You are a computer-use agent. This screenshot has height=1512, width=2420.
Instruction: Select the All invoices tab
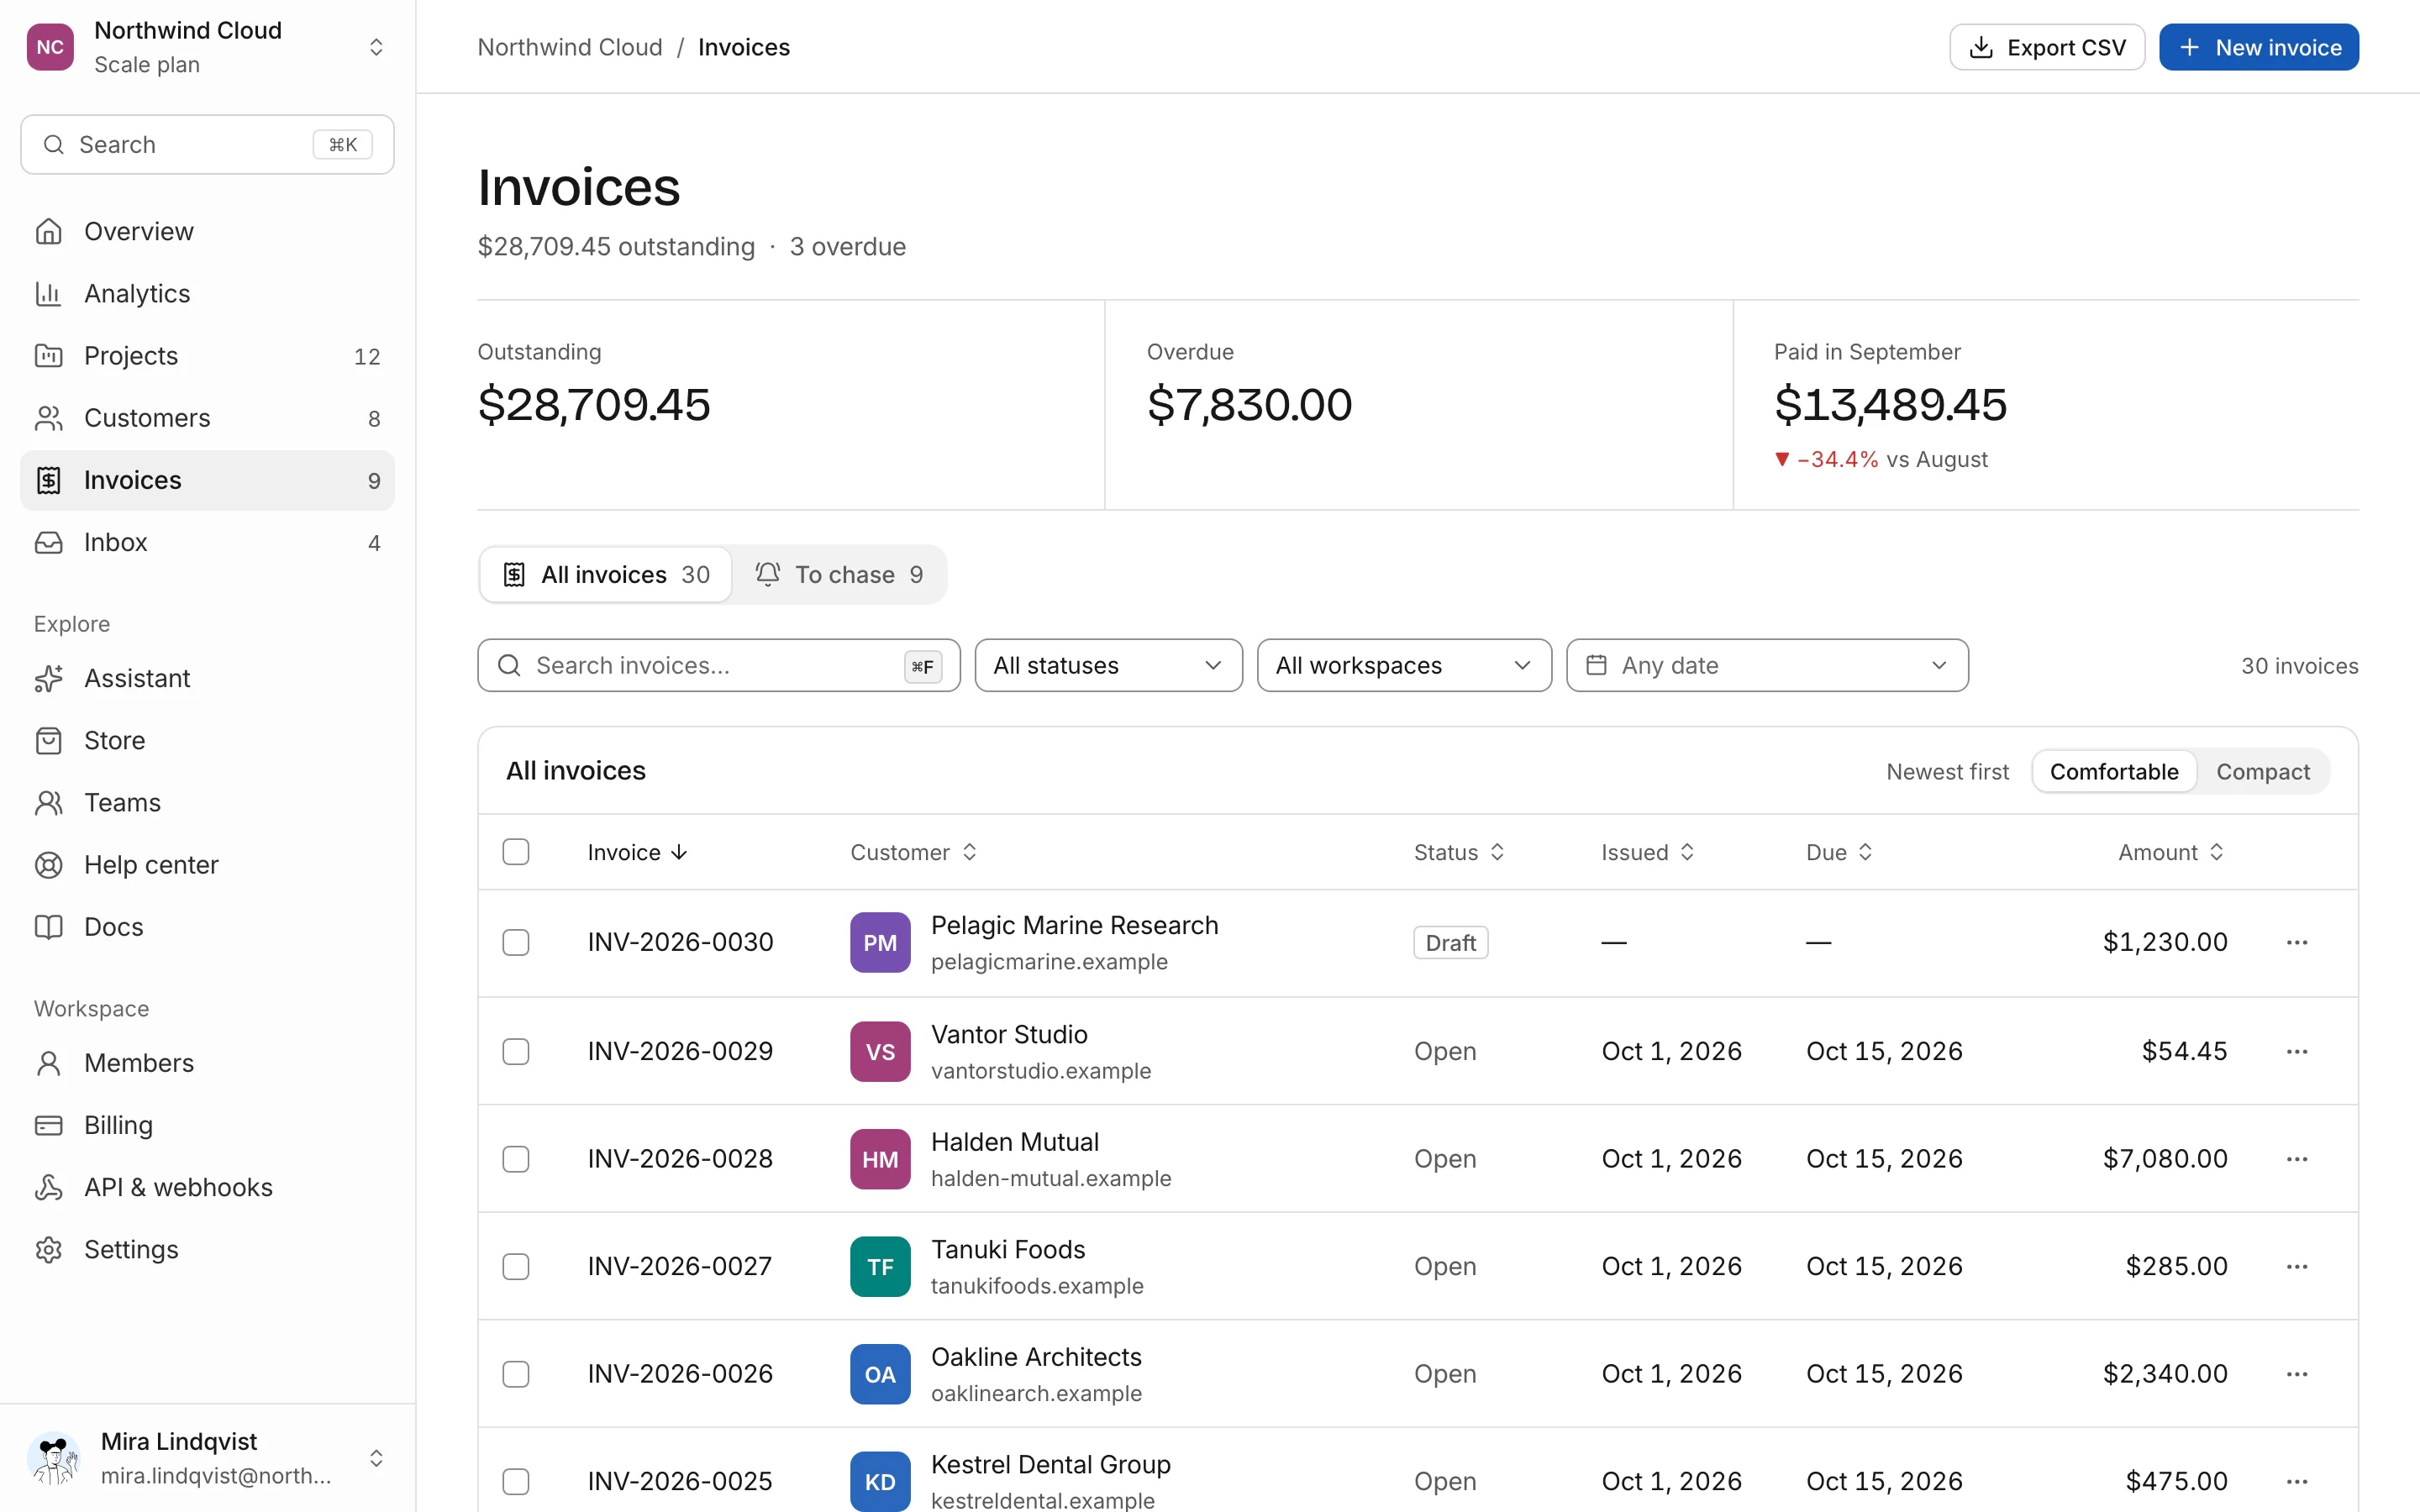pyautogui.click(x=606, y=574)
